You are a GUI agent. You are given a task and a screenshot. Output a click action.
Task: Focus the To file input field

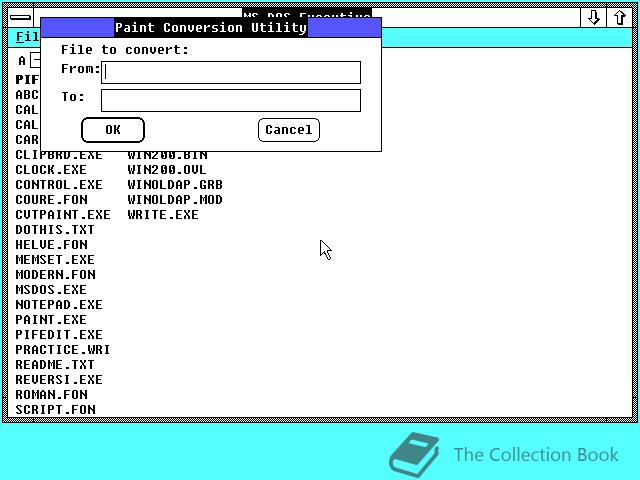[231, 100]
